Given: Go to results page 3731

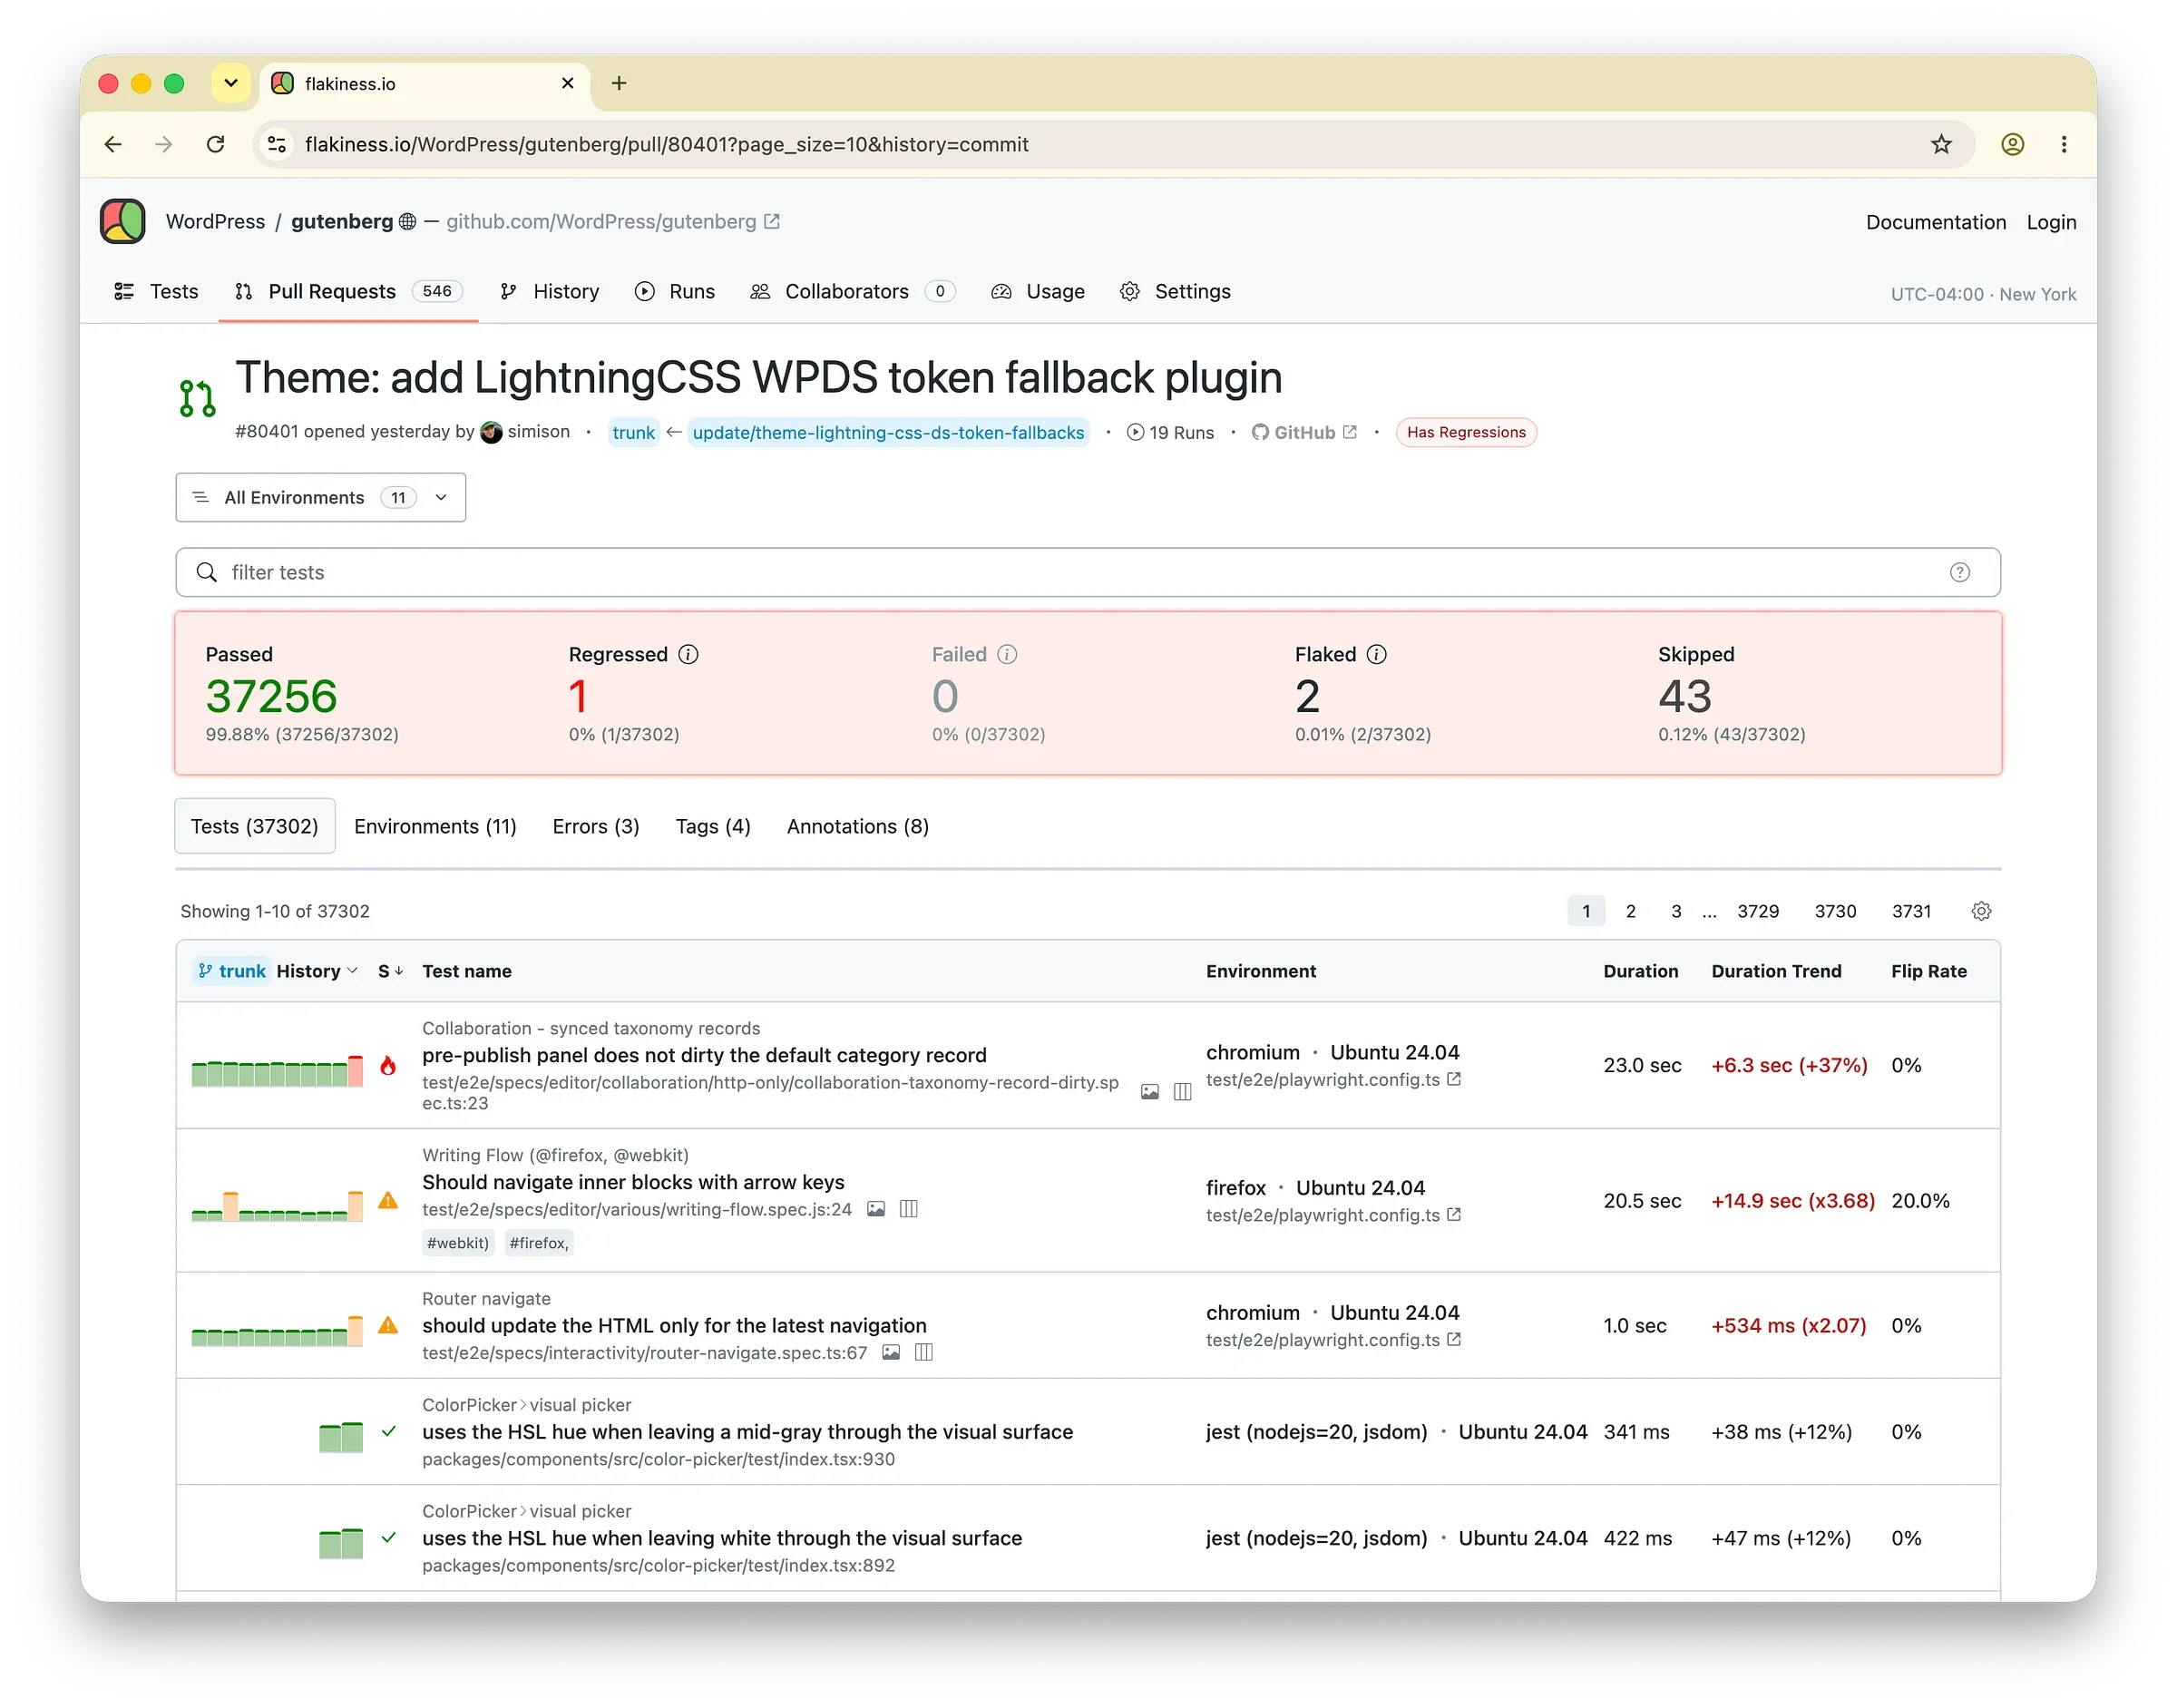Looking at the screenshot, I should pyautogui.click(x=1911, y=911).
